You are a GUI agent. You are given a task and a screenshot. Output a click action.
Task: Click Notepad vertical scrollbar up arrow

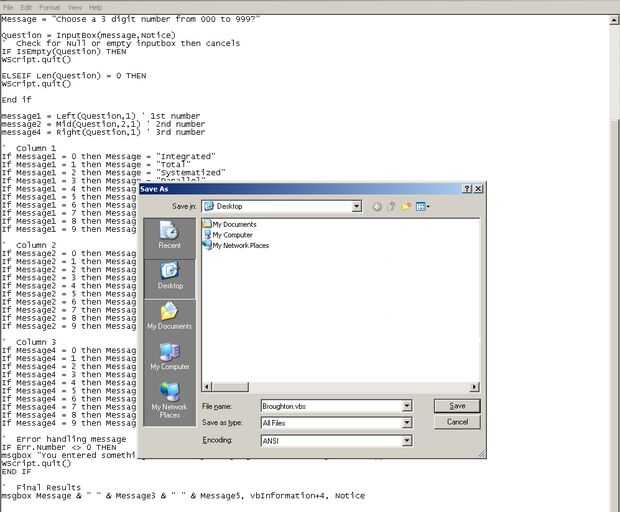pos(614,20)
